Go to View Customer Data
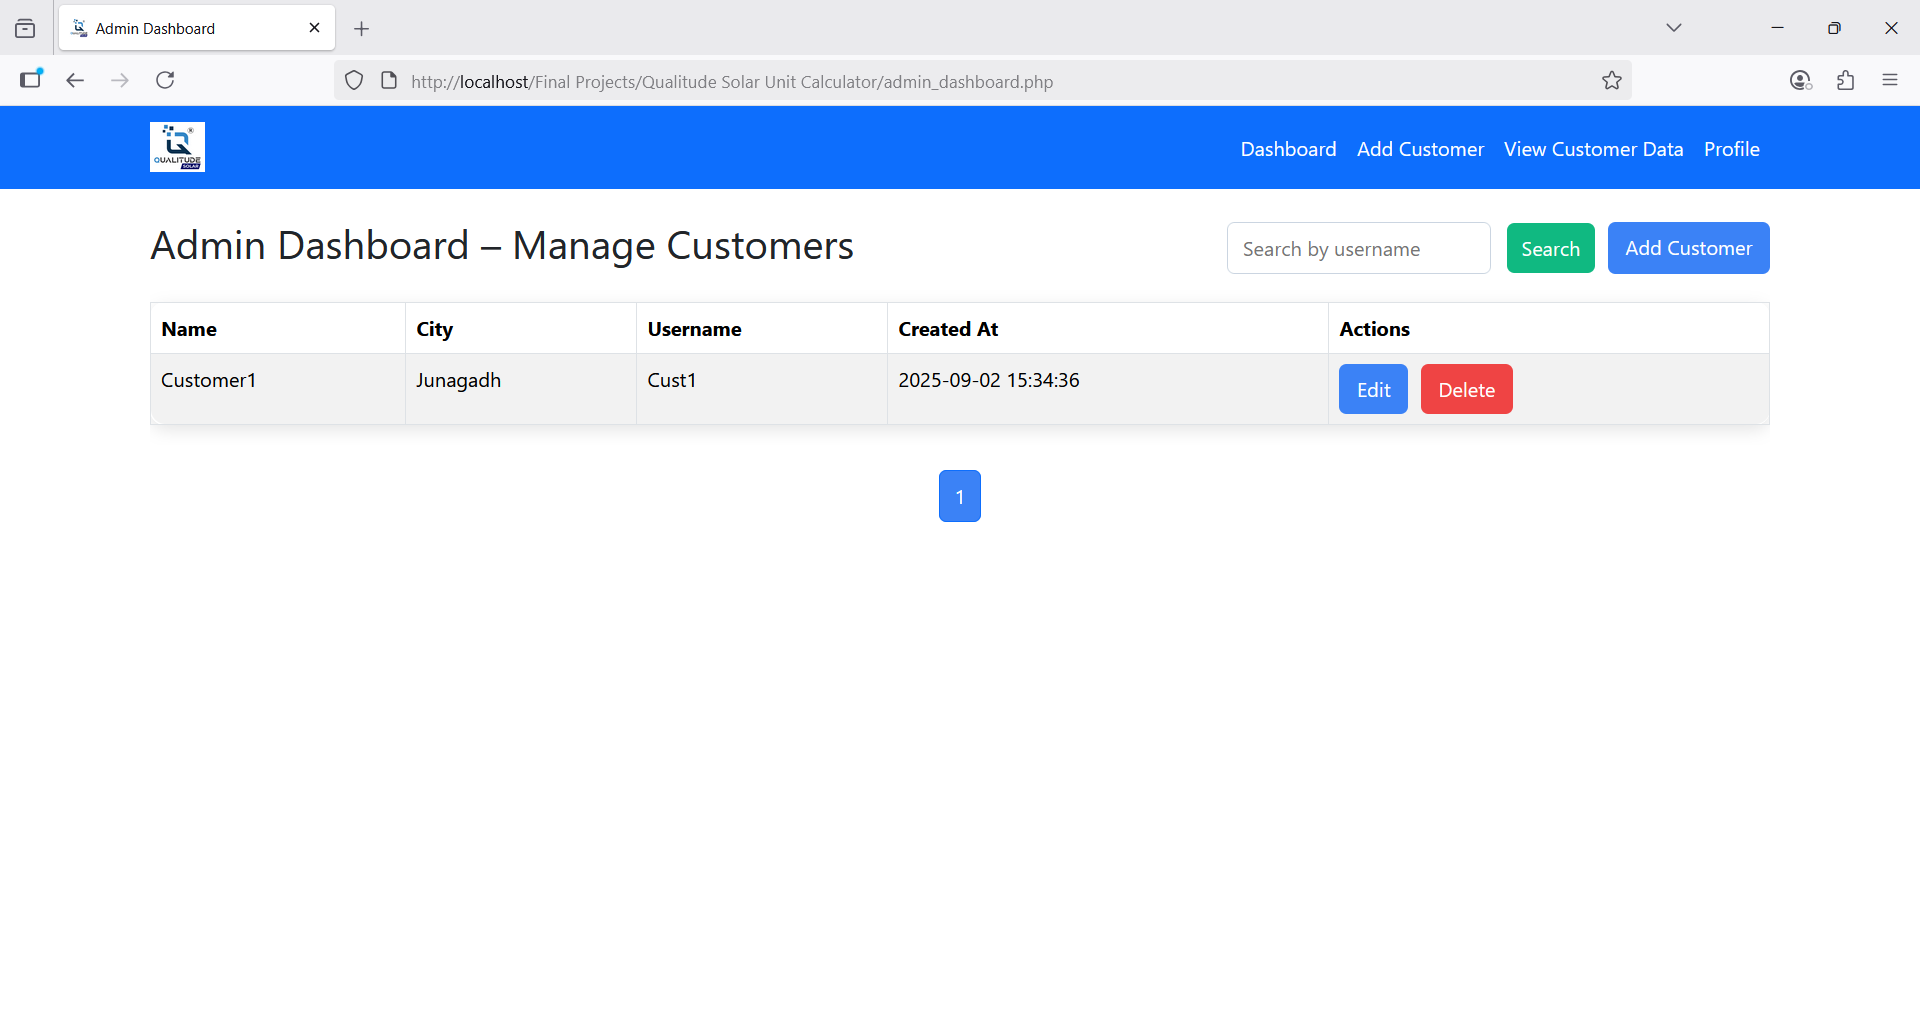Image resolution: width=1920 pixels, height=1020 pixels. (x=1593, y=149)
